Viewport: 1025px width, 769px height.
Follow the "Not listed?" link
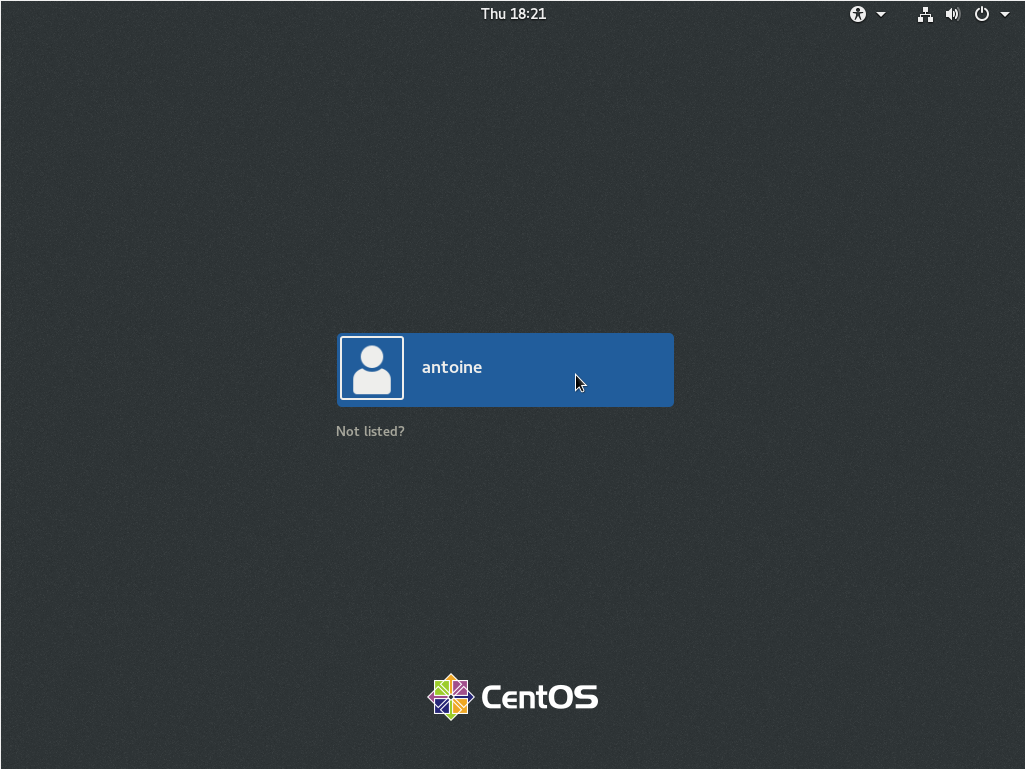370,431
